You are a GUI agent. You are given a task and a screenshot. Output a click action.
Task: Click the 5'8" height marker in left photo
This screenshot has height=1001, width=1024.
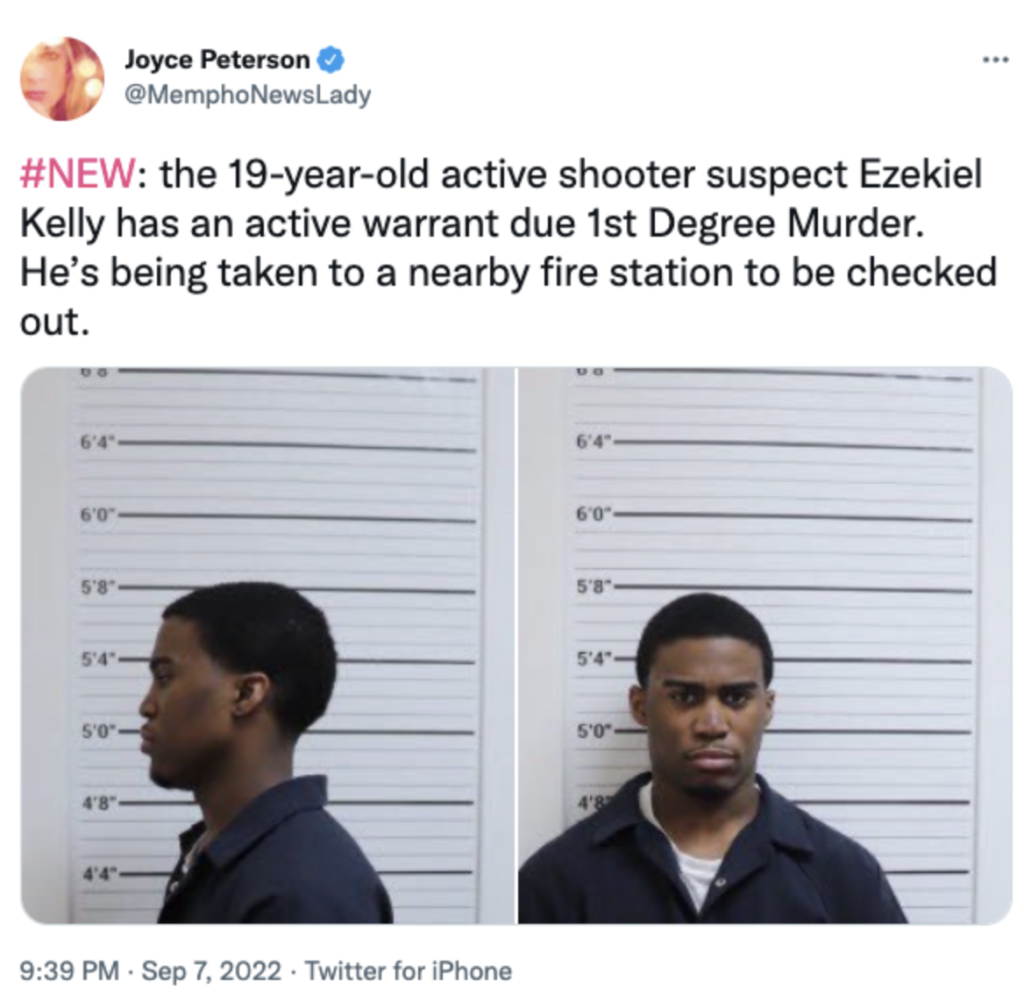point(98,587)
